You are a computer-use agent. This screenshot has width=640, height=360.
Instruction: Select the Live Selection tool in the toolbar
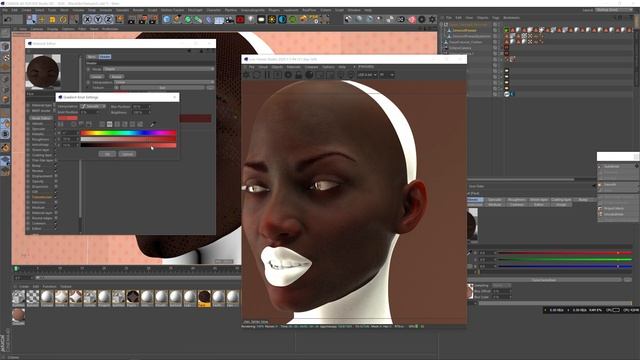click(x=31, y=19)
